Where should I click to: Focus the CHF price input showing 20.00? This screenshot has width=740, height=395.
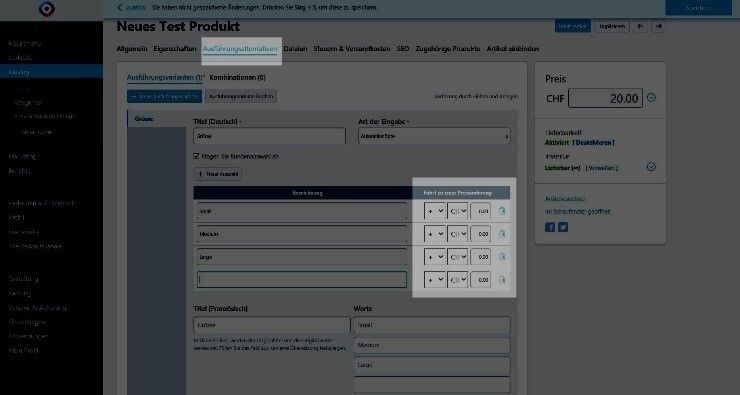pyautogui.click(x=605, y=98)
